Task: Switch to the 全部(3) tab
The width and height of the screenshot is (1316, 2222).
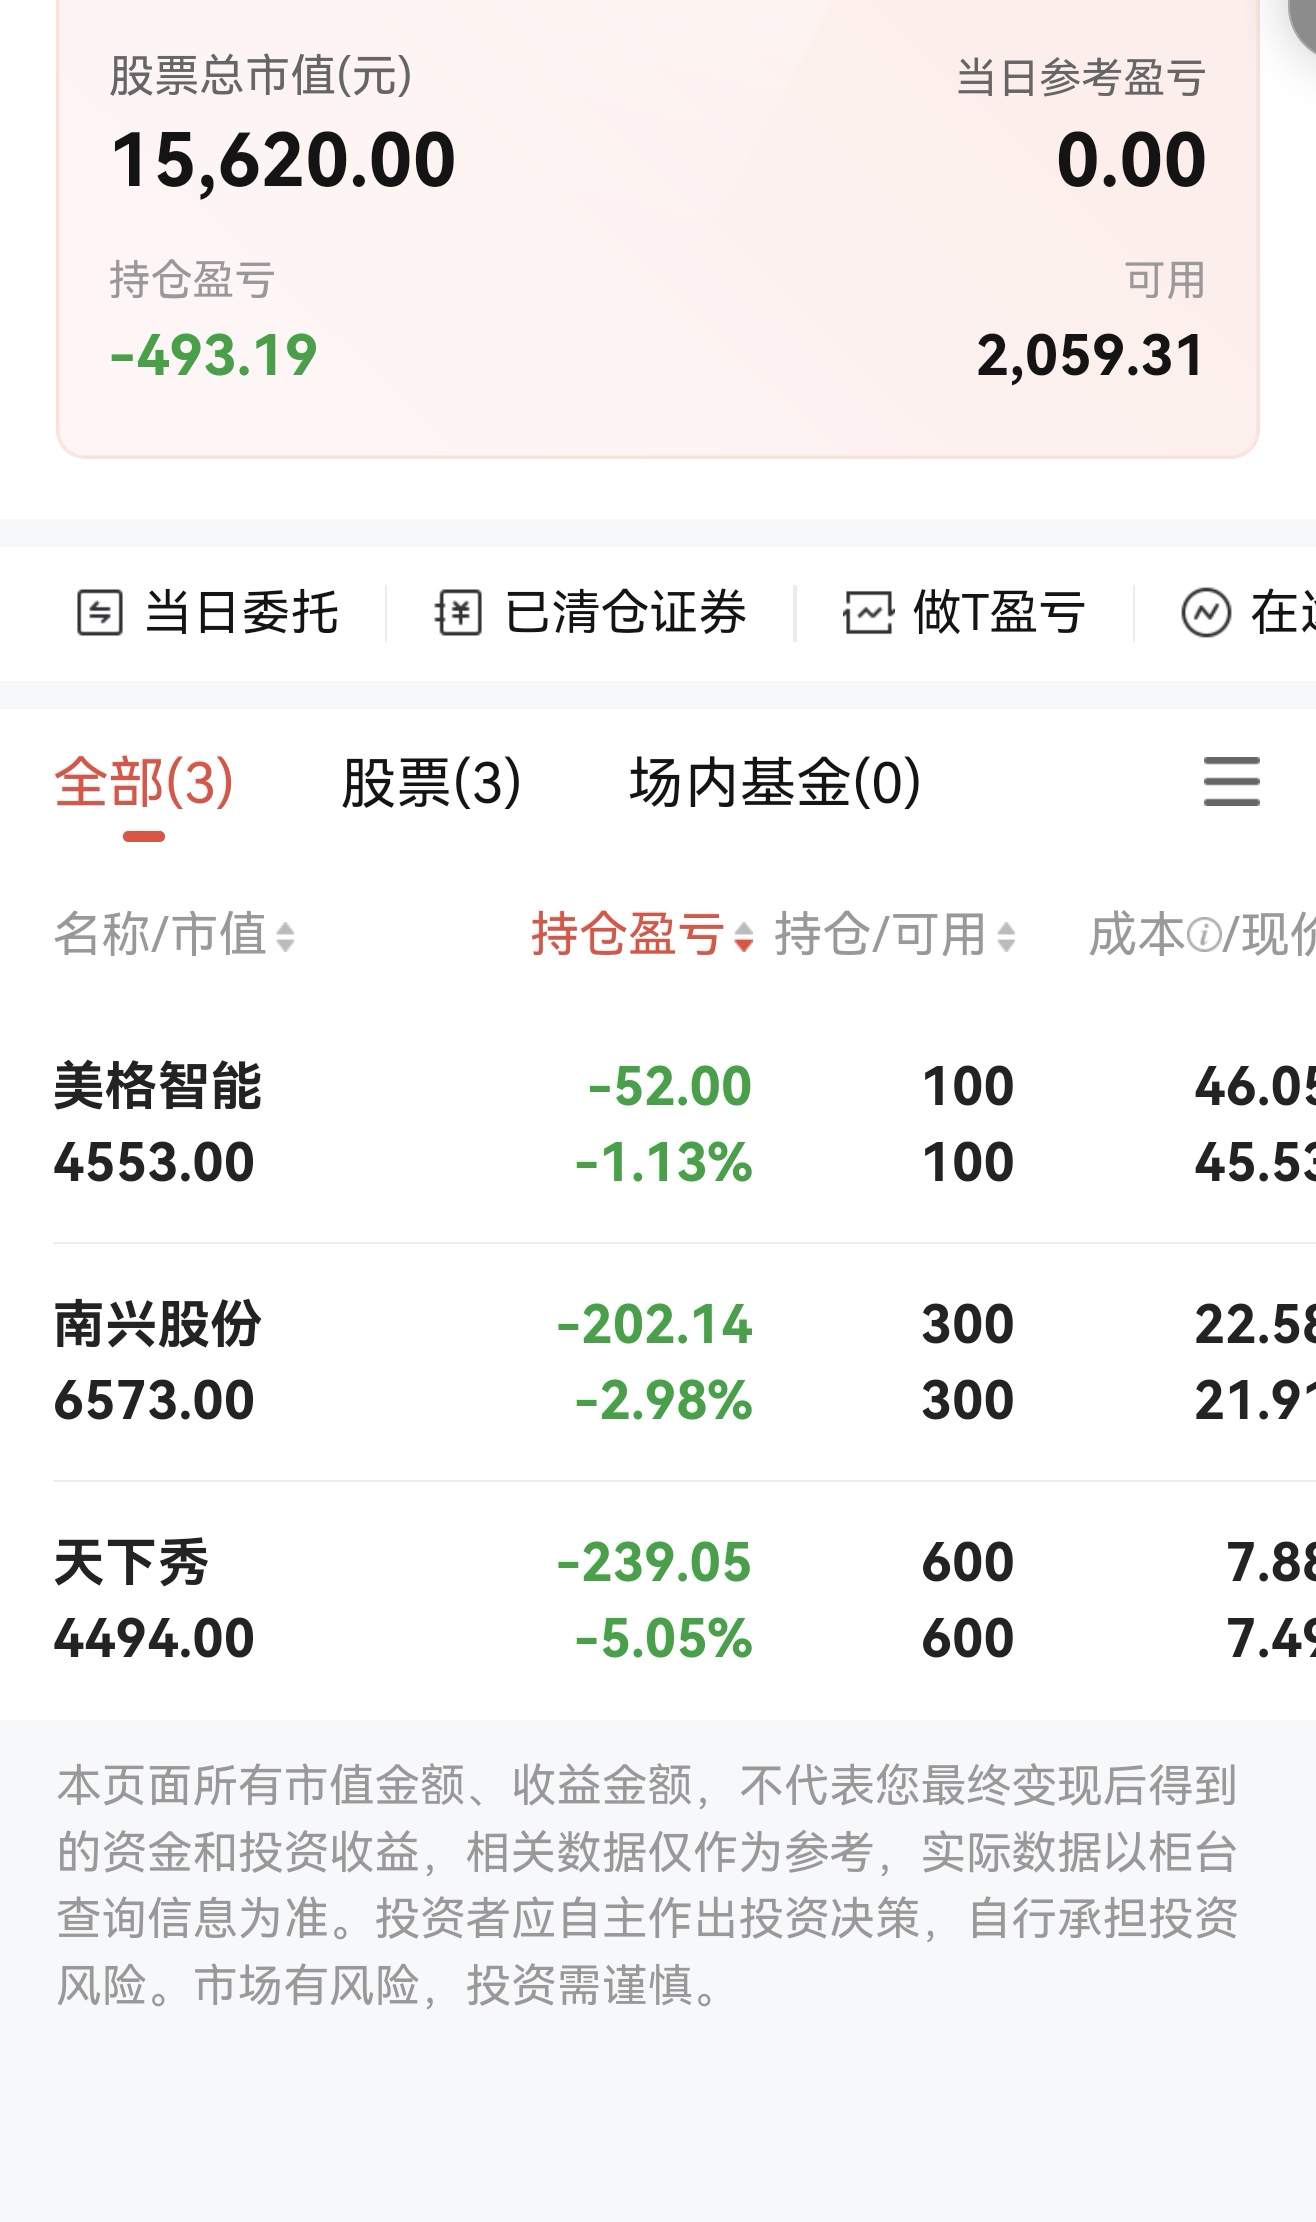Action: pyautogui.click(x=144, y=782)
